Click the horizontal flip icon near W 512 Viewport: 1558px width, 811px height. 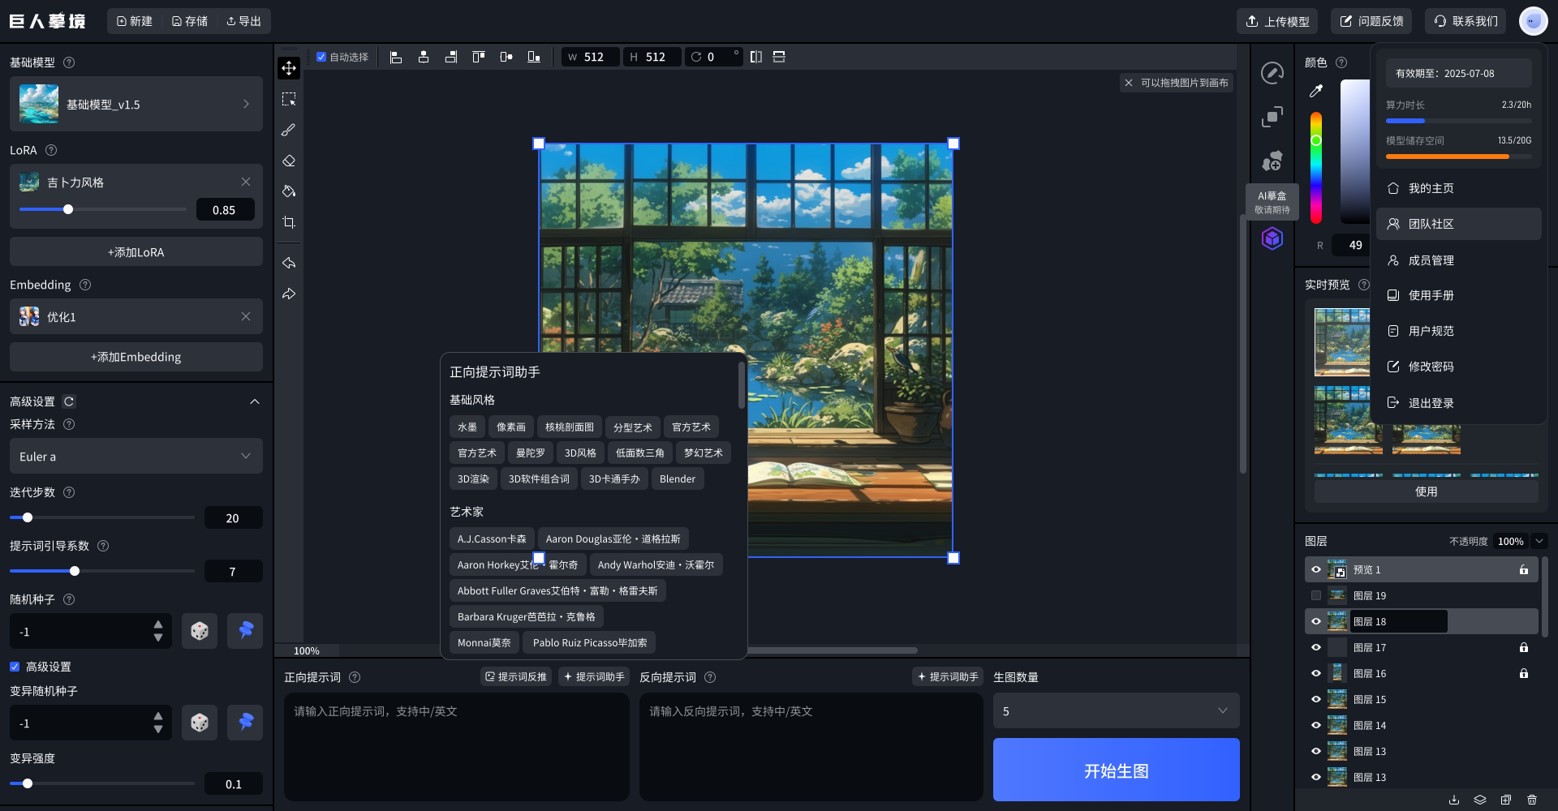click(756, 57)
